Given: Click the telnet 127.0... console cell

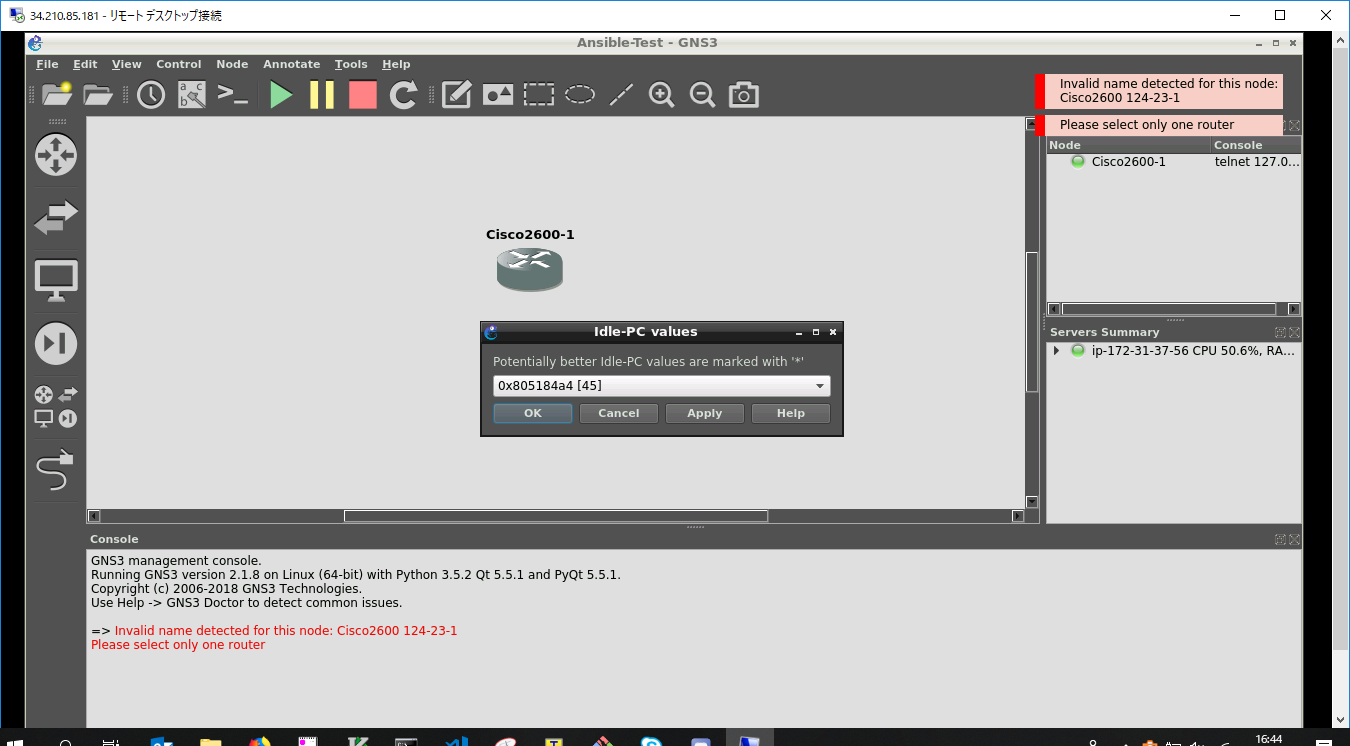Looking at the screenshot, I should pos(1257,161).
